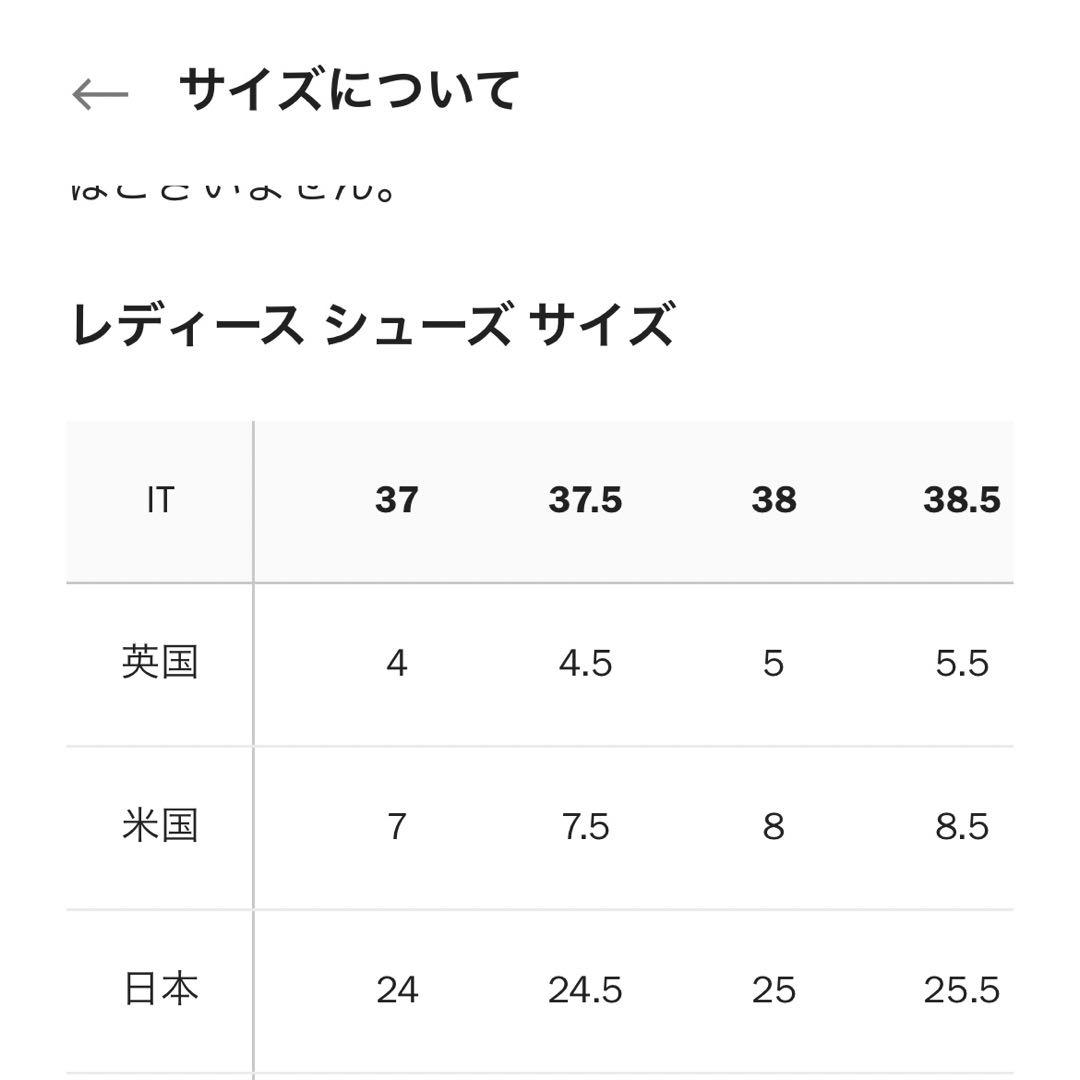Select Japan size 25.5 cell
The width and height of the screenshot is (1080, 1080).
pyautogui.click(x=962, y=990)
